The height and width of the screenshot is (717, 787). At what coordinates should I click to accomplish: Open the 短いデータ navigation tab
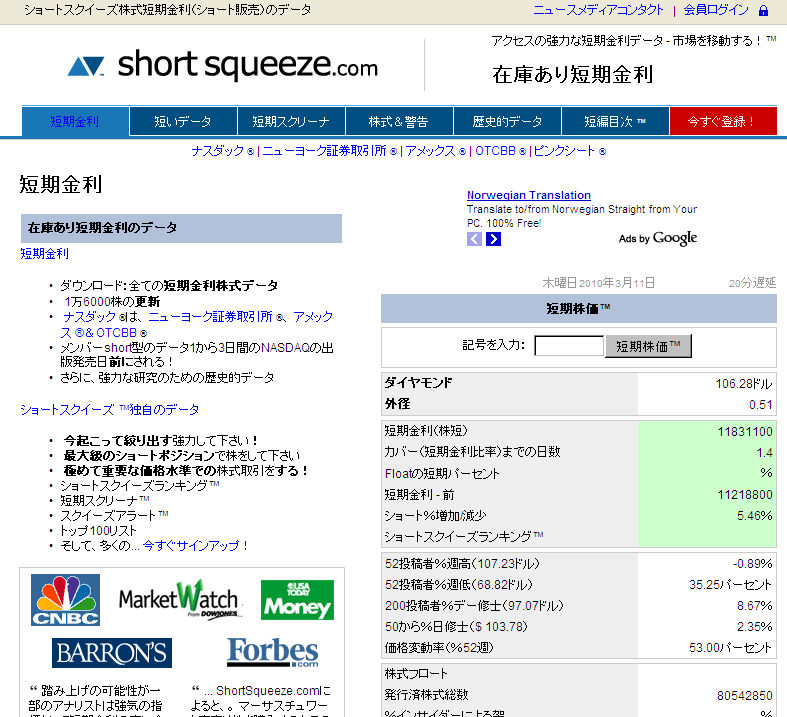tap(183, 122)
